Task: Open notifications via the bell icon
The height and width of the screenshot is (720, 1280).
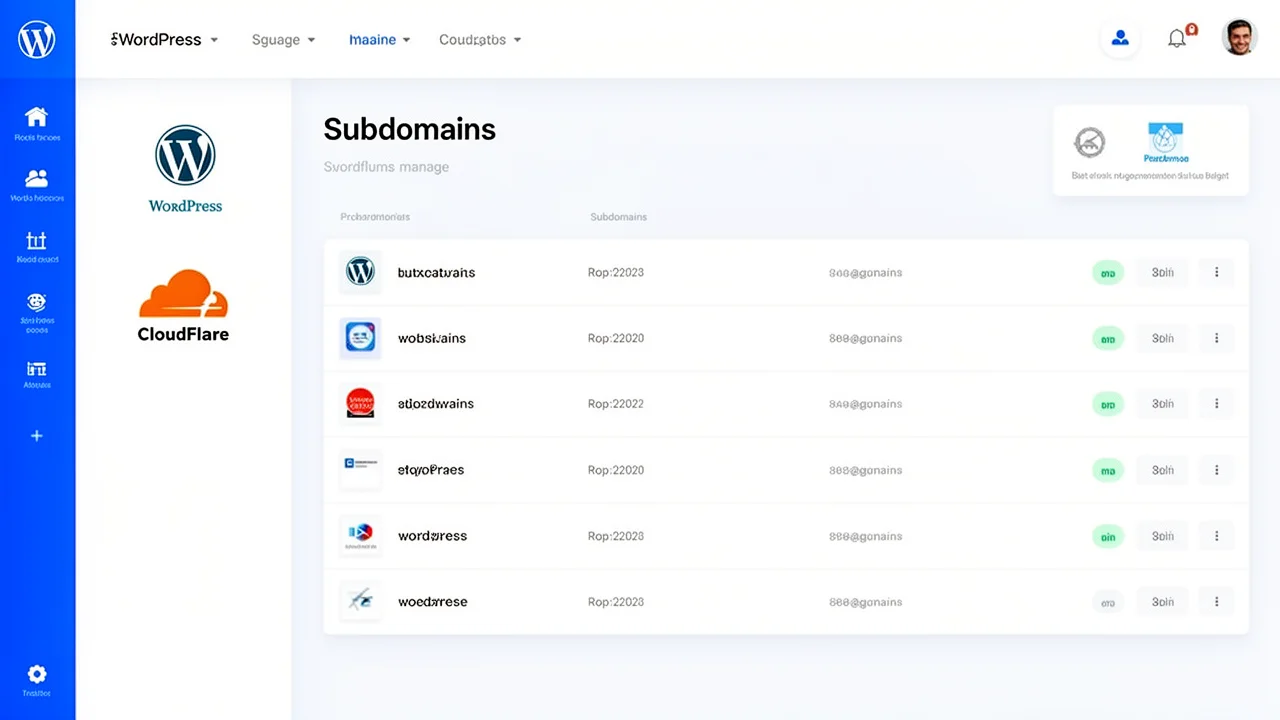Action: [1177, 38]
